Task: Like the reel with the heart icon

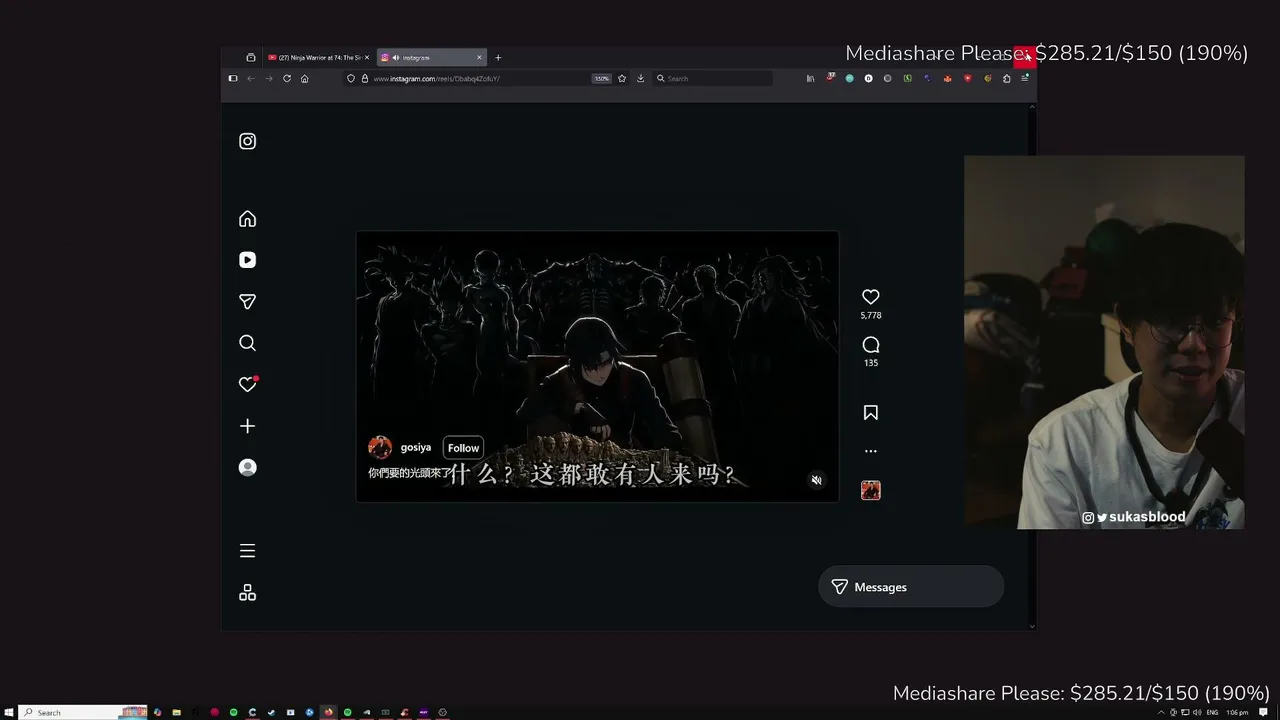Action: click(871, 297)
